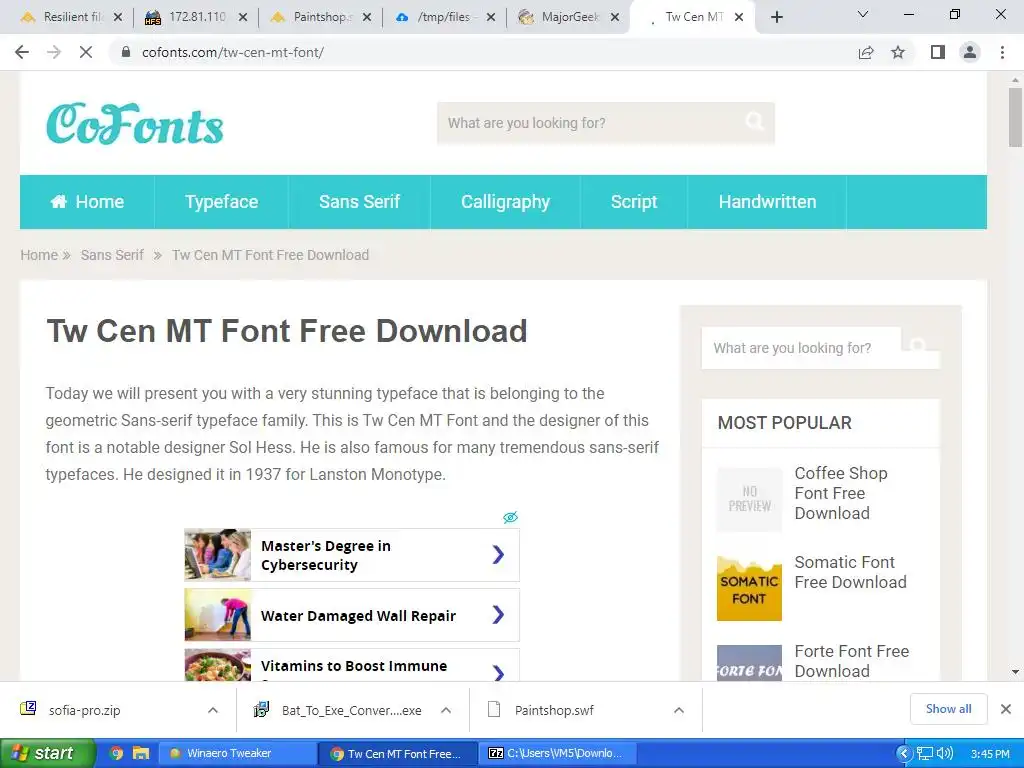Open the Water Damaged Wall Repair ad arrow
1024x768 pixels.
[498, 615]
